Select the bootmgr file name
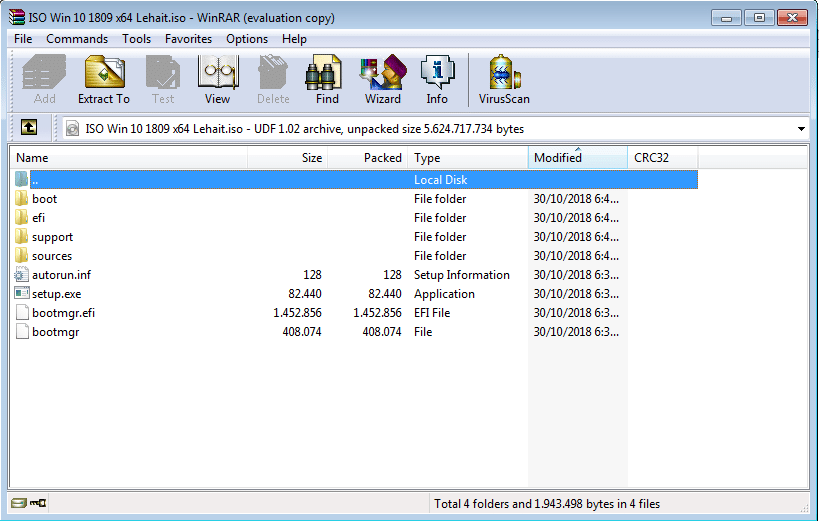 pyautogui.click(x=55, y=332)
